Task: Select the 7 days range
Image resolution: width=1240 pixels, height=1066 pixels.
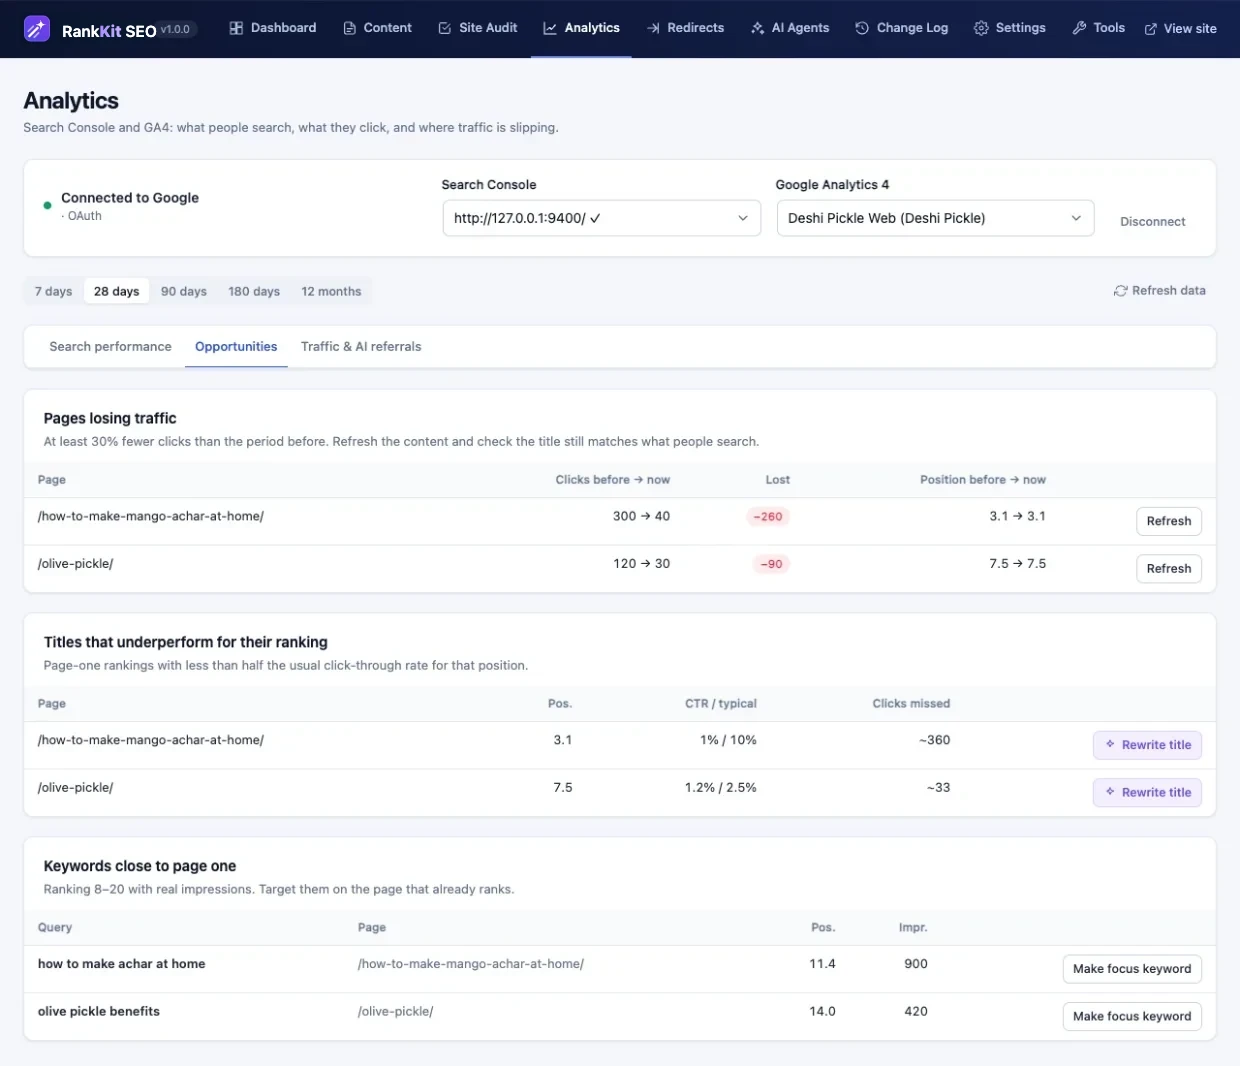Action: 53,291
